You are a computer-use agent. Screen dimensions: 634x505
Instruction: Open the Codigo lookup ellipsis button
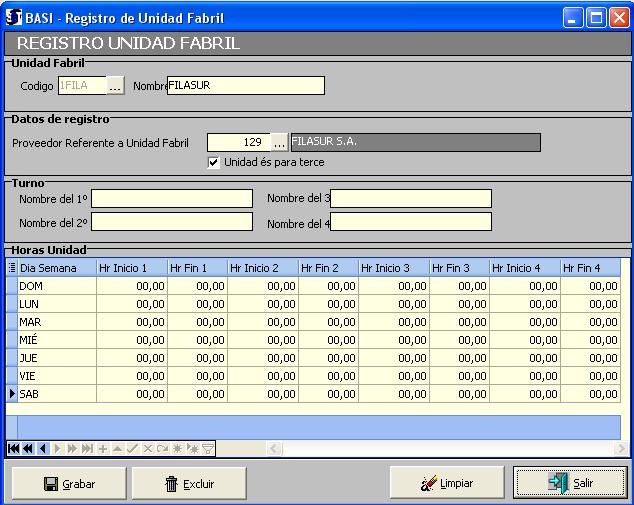click(x=116, y=86)
